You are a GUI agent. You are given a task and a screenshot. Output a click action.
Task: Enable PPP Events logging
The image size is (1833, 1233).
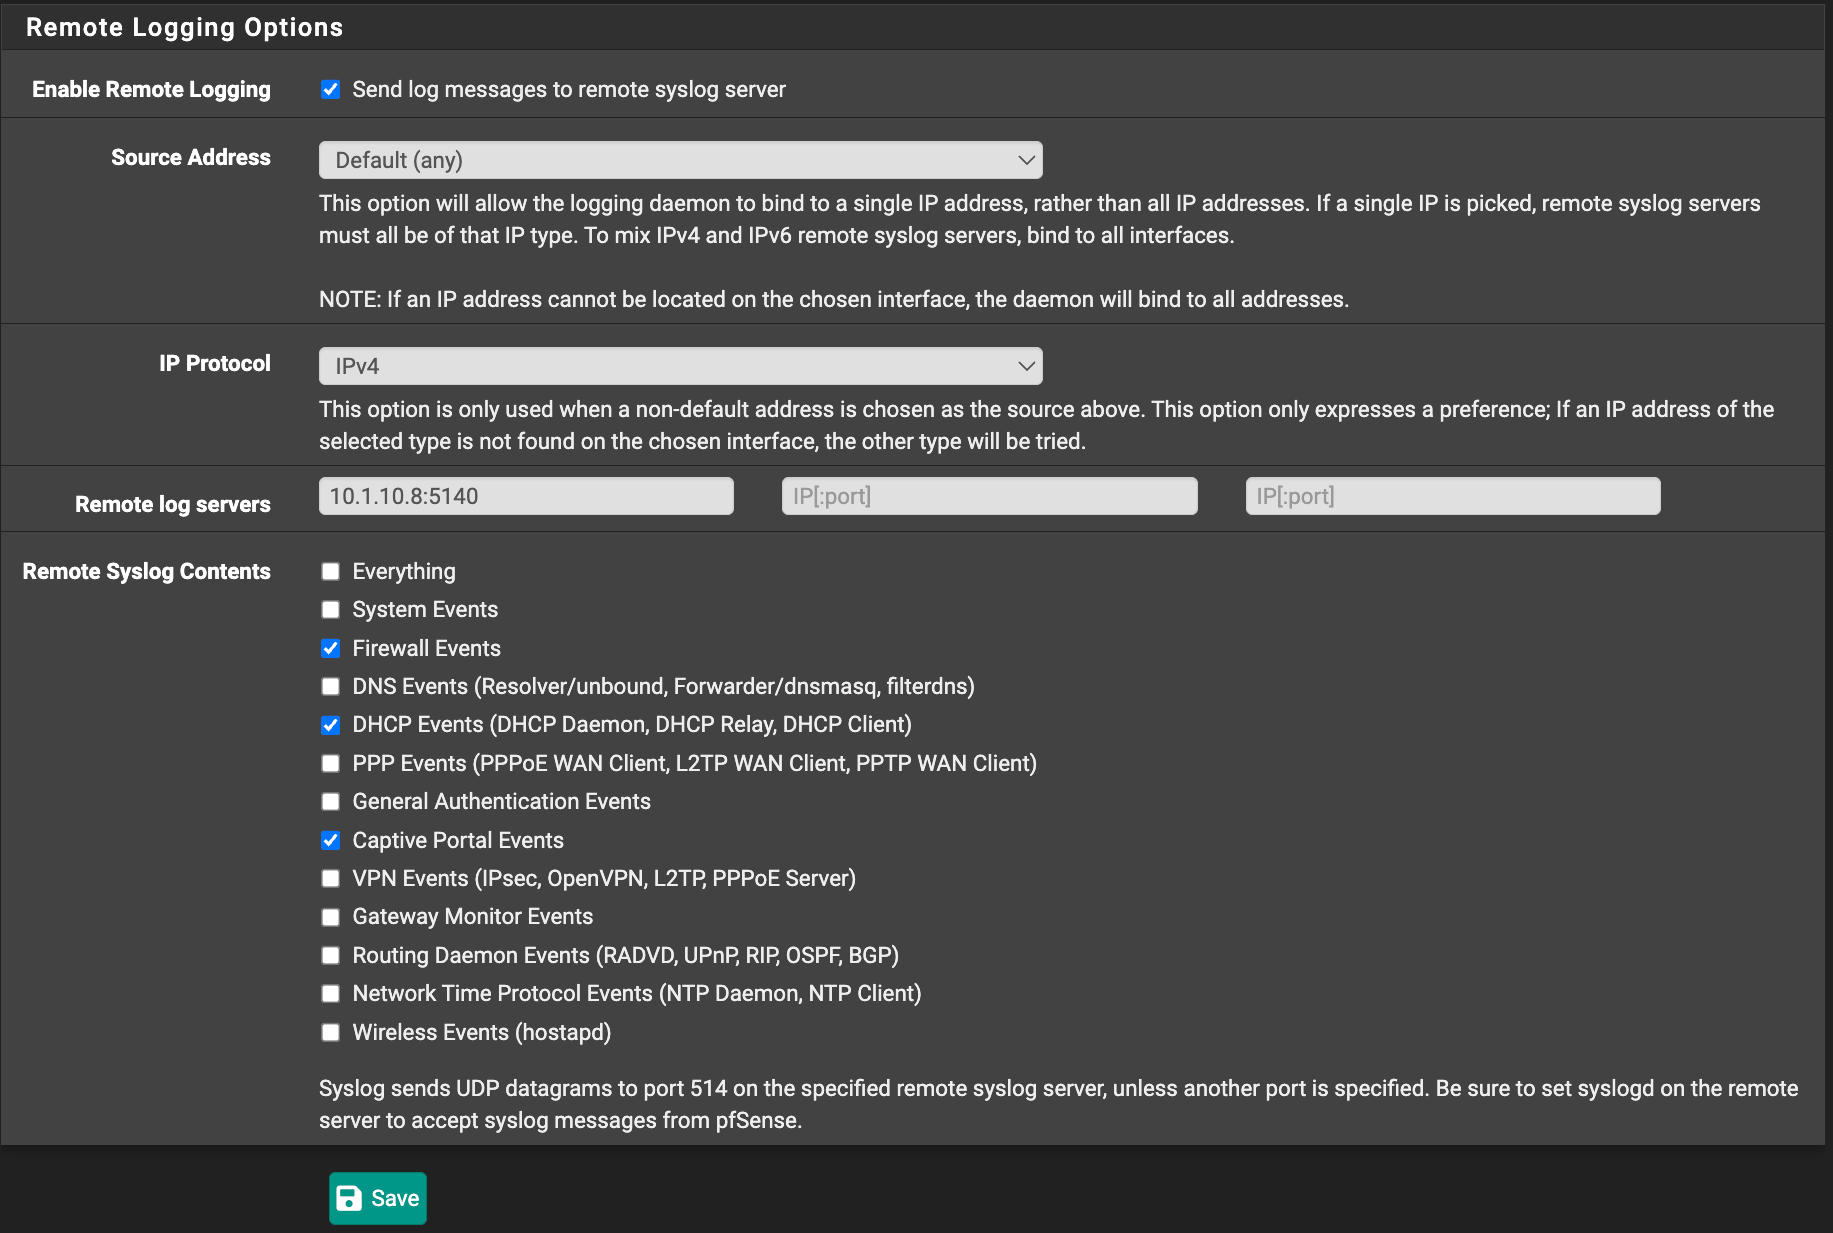point(331,763)
